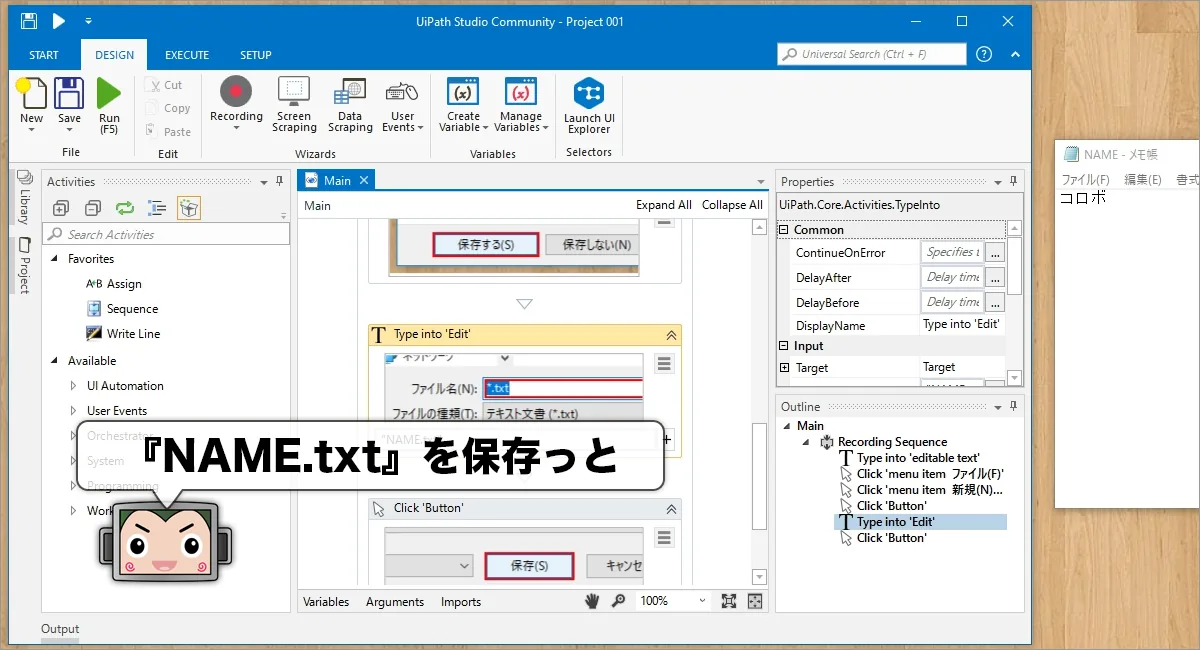The image size is (1200, 650).
Task: Click the Copy command in Edit group
Action: [x=167, y=108]
